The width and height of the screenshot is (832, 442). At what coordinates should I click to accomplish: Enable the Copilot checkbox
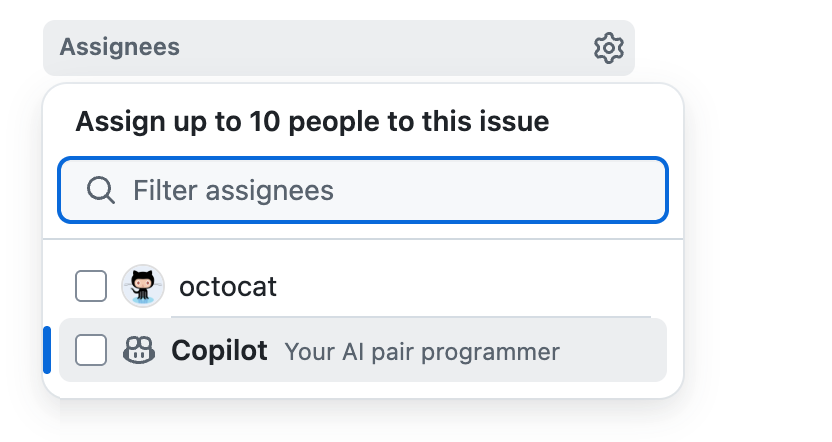pos(91,351)
